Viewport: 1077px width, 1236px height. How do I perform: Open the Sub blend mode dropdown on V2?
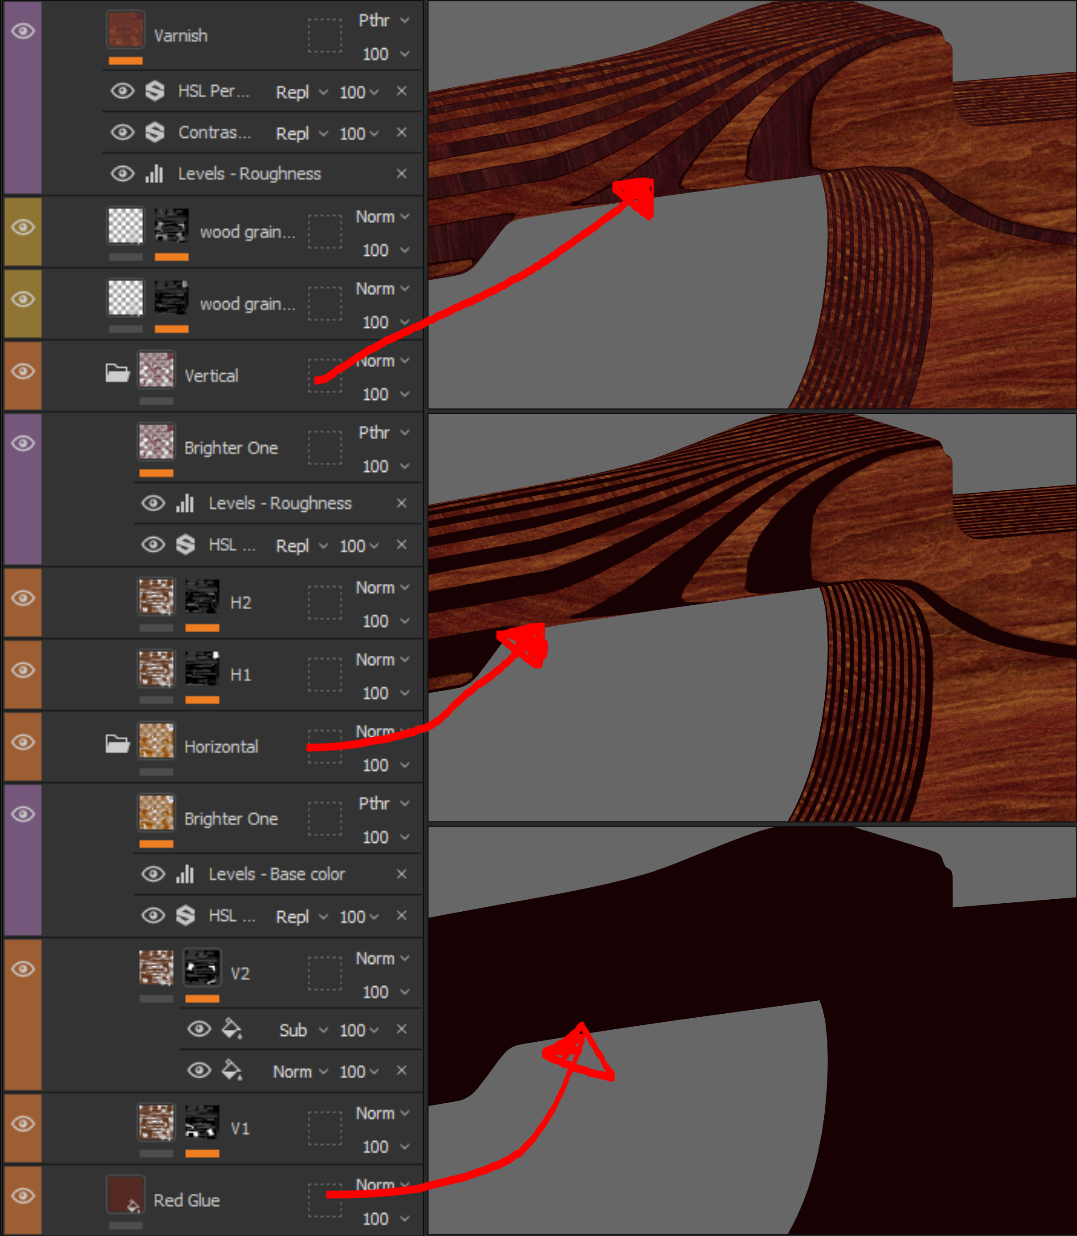[303, 1030]
